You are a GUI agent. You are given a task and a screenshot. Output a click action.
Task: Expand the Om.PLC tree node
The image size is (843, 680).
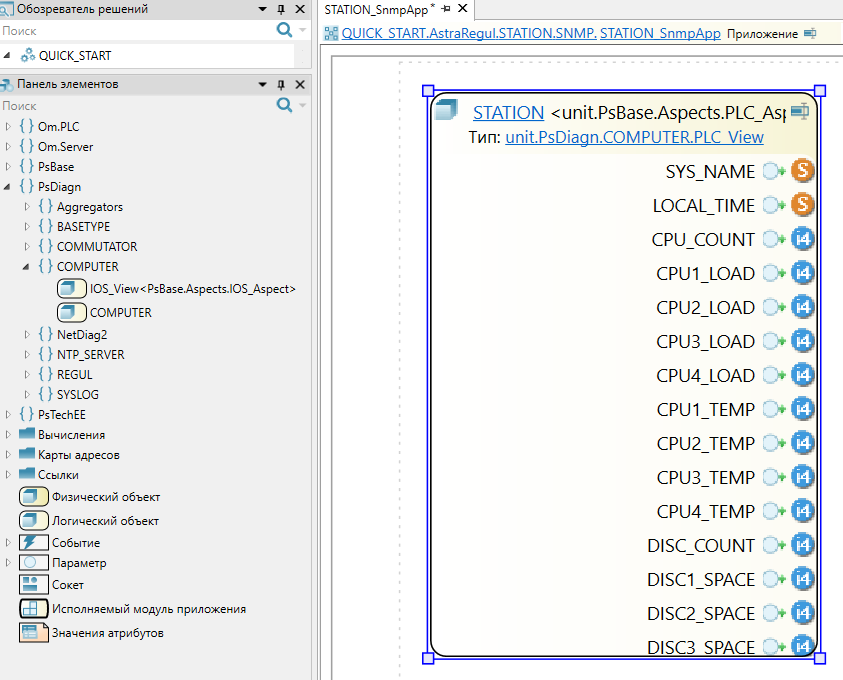coord(9,127)
